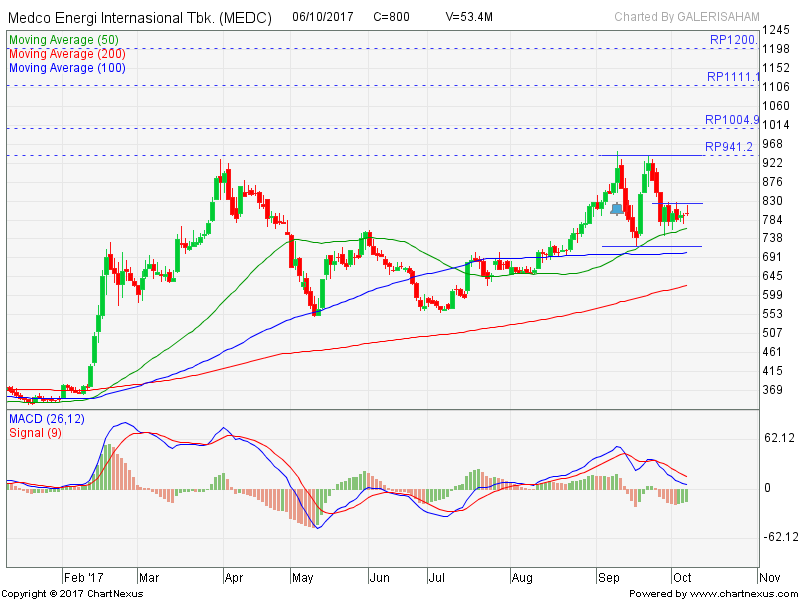The image size is (800, 600).
Task: Click the Sep label on date axis
Action: point(608,577)
